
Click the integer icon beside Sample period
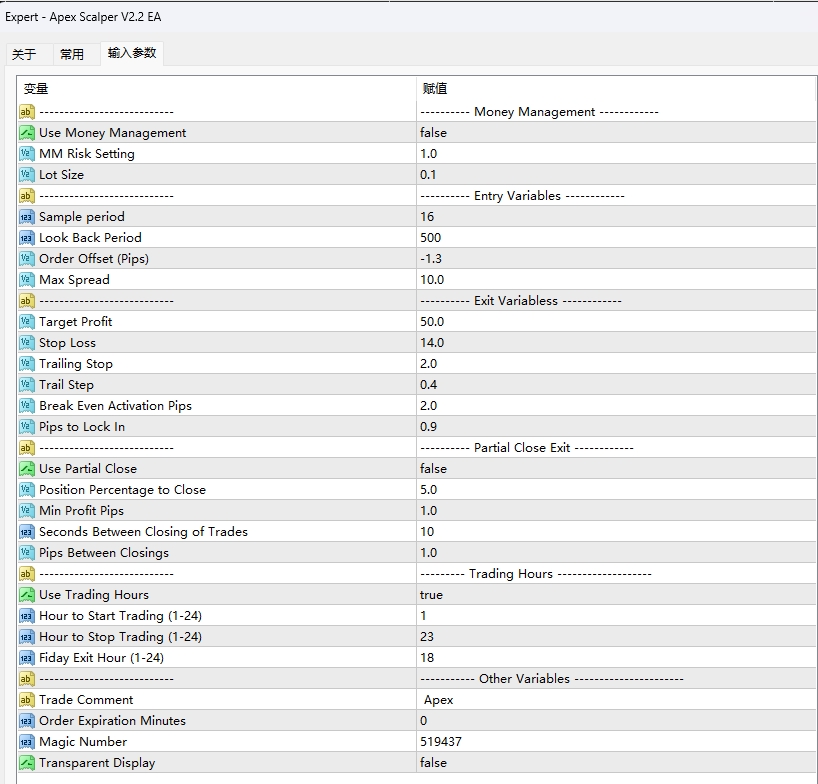coord(27,217)
